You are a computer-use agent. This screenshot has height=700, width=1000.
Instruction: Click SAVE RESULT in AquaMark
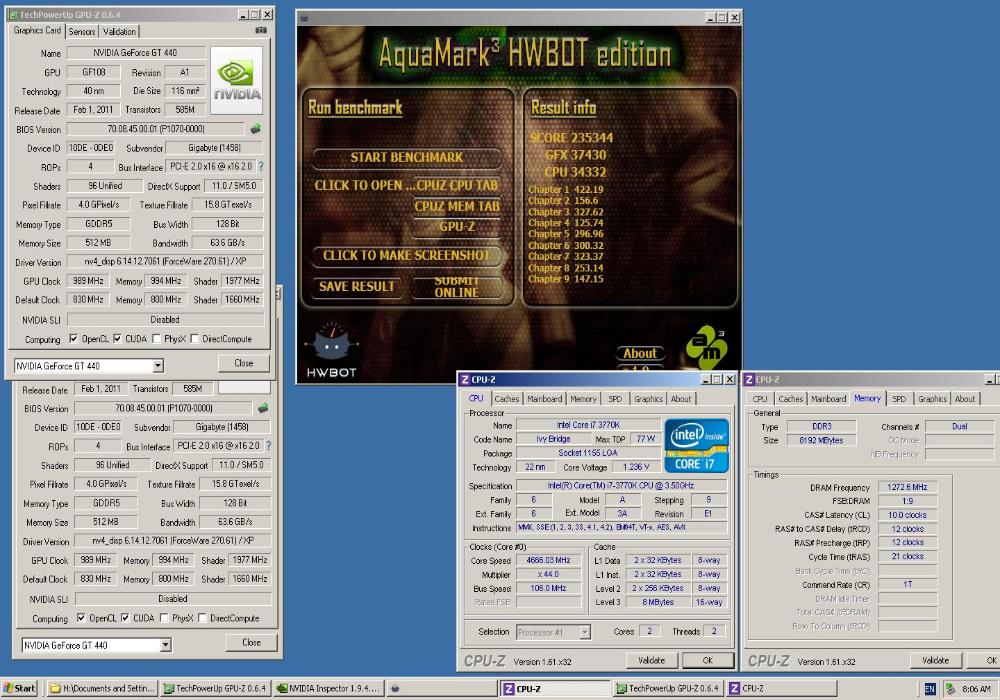[x=357, y=286]
